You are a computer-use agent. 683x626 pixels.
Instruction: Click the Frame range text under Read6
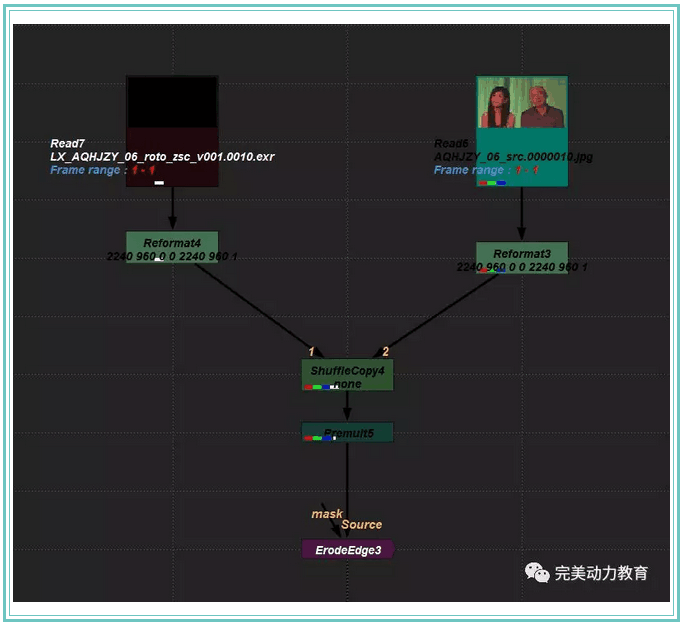tap(487, 170)
